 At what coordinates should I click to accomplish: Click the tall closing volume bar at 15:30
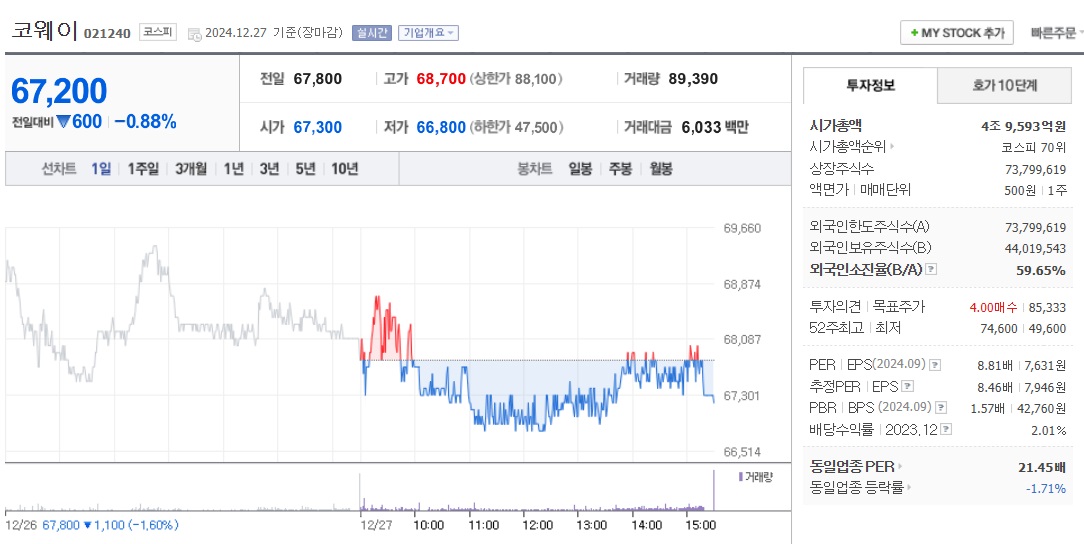[x=713, y=490]
